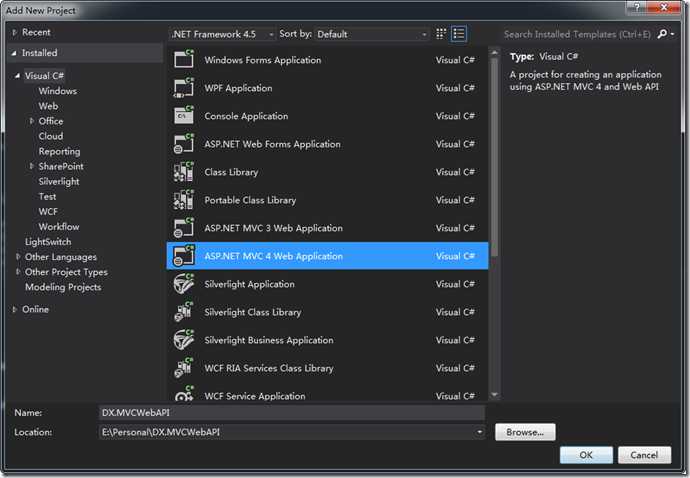Screen dimensions: 690x478
Task: Select the WCF category
Action: 48,211
